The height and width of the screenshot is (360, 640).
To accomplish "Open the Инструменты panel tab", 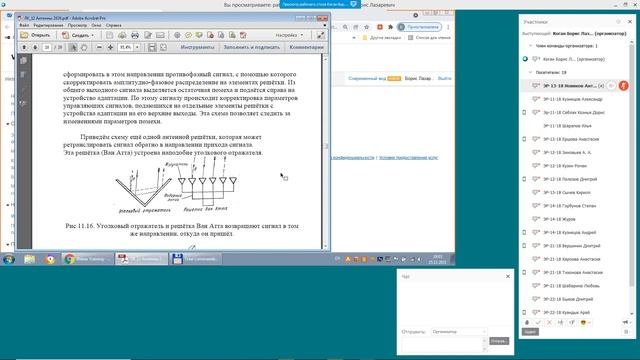I will [x=197, y=47].
